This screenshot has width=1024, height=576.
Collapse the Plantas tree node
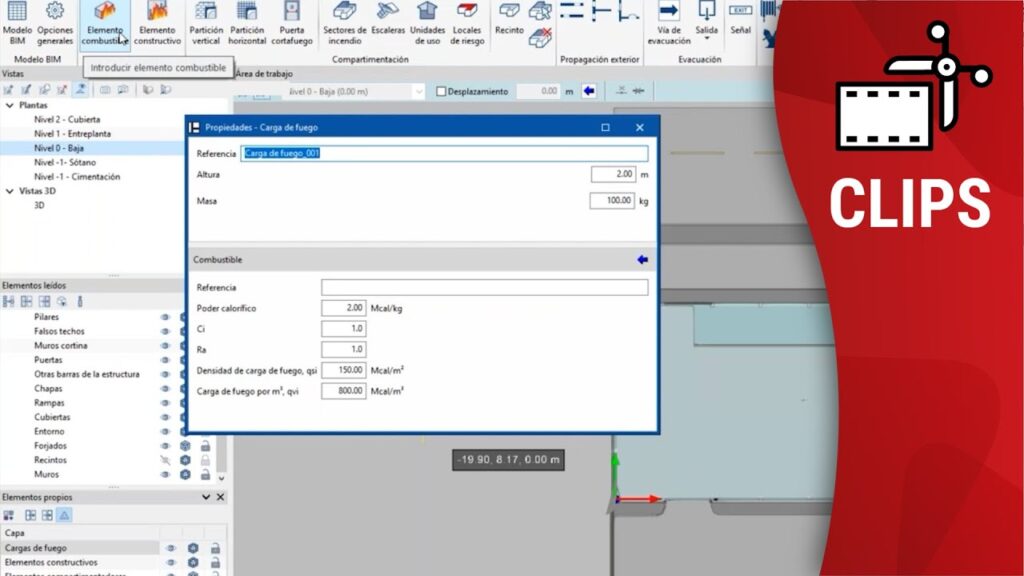click(10, 105)
